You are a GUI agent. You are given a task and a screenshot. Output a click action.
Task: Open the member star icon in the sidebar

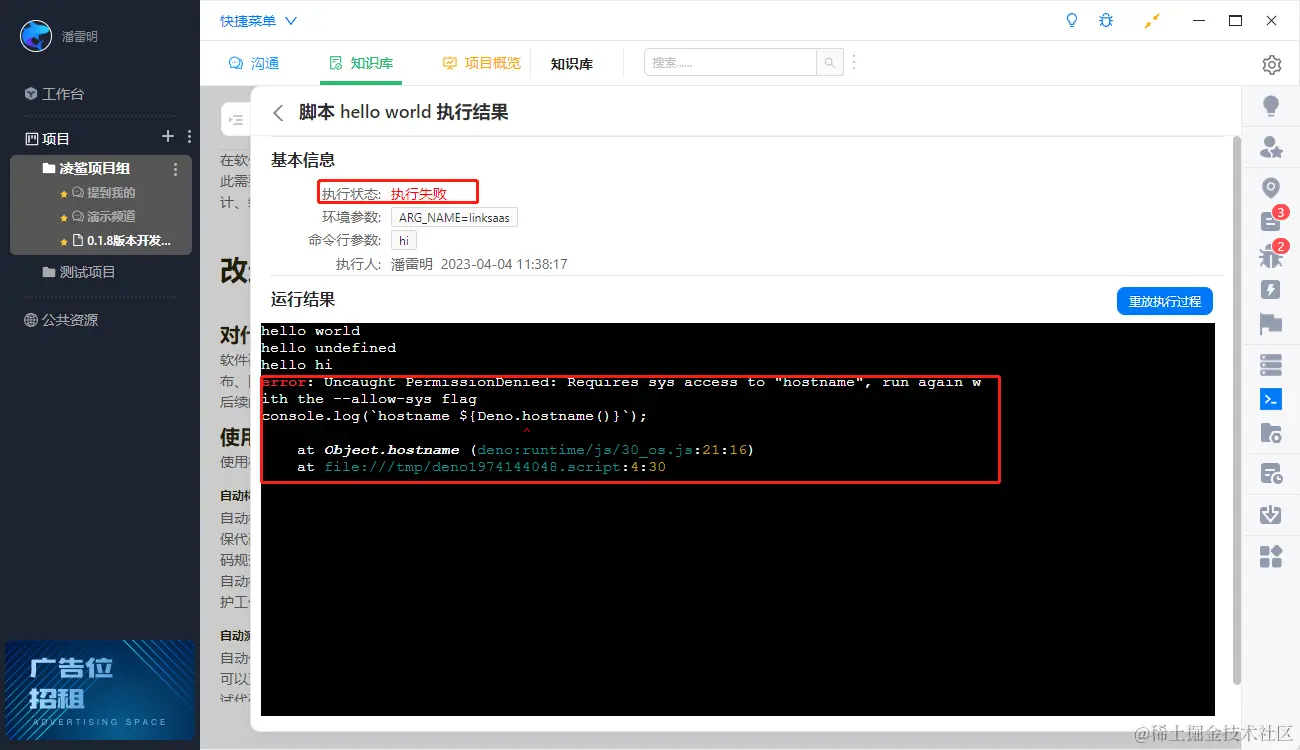(1271, 148)
